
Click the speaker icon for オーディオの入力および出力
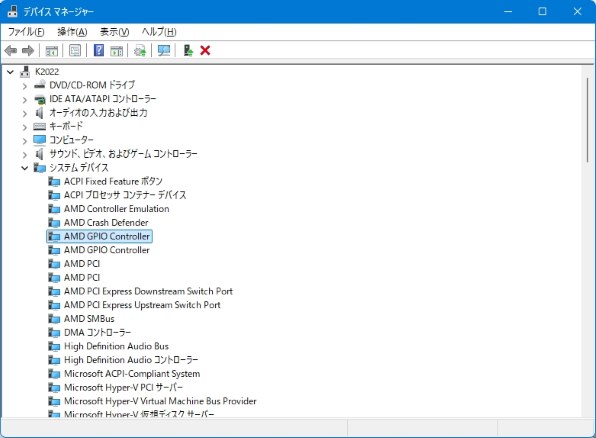(40, 113)
